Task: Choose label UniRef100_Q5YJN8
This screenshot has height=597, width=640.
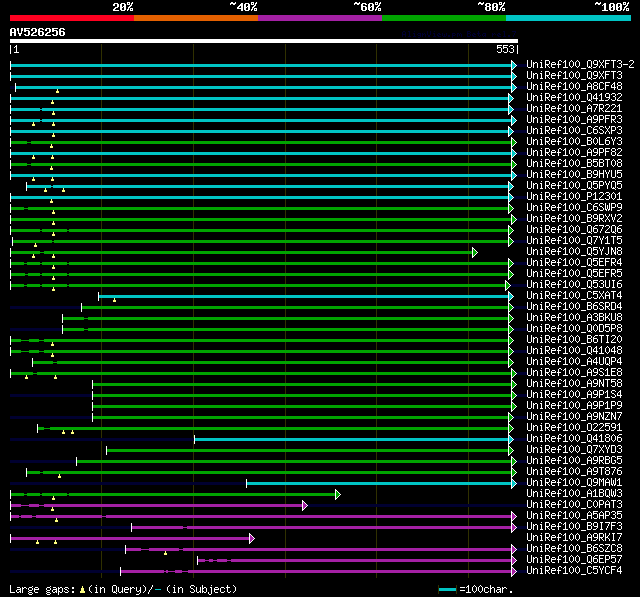Action: 574,252
